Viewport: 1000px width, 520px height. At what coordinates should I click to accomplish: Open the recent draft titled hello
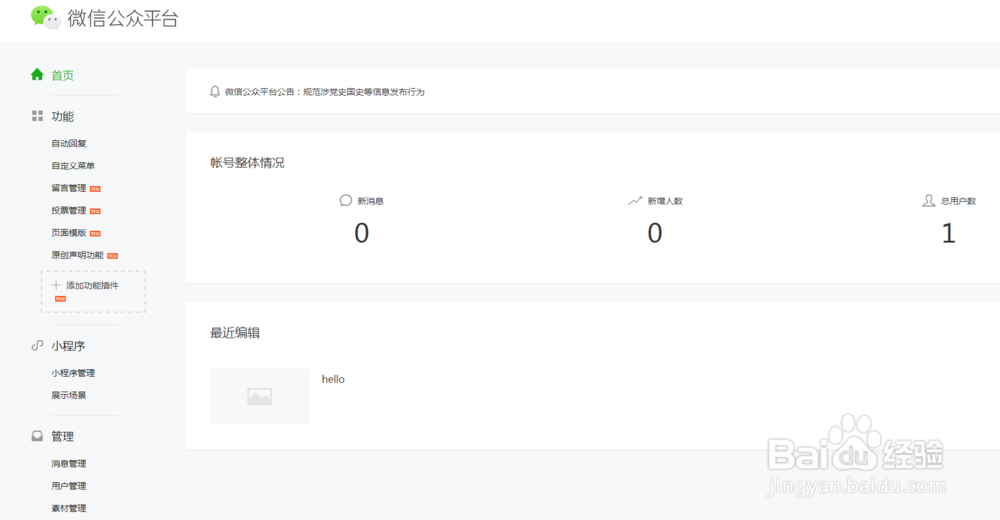[333, 379]
